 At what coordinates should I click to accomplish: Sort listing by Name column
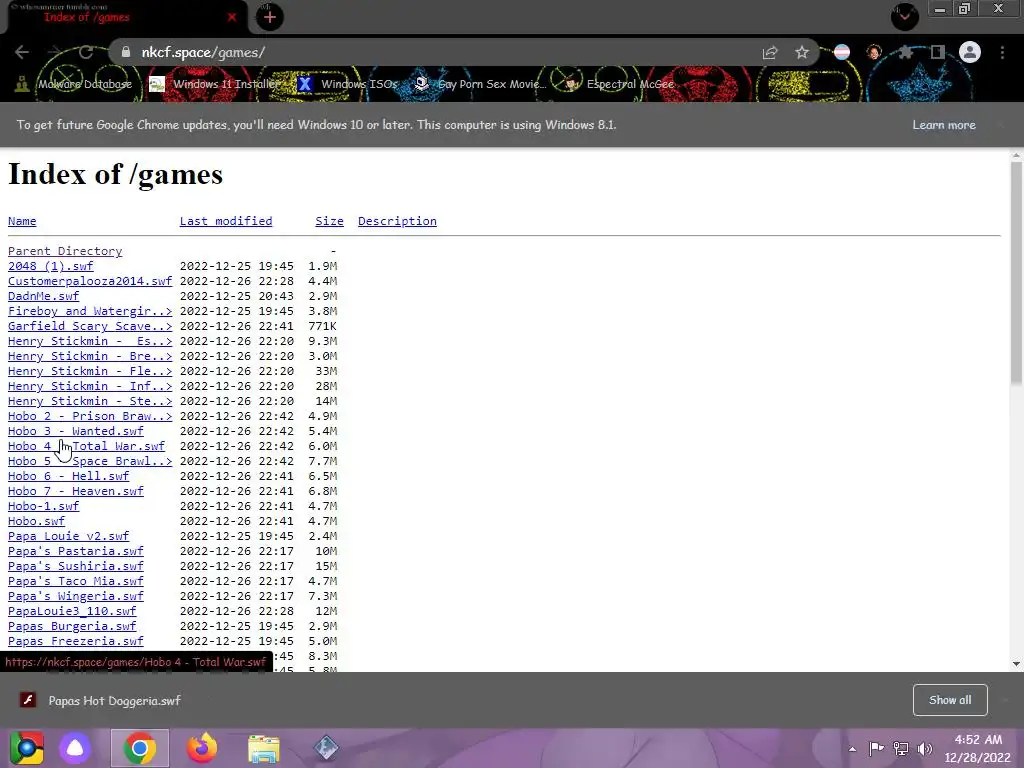pos(22,221)
